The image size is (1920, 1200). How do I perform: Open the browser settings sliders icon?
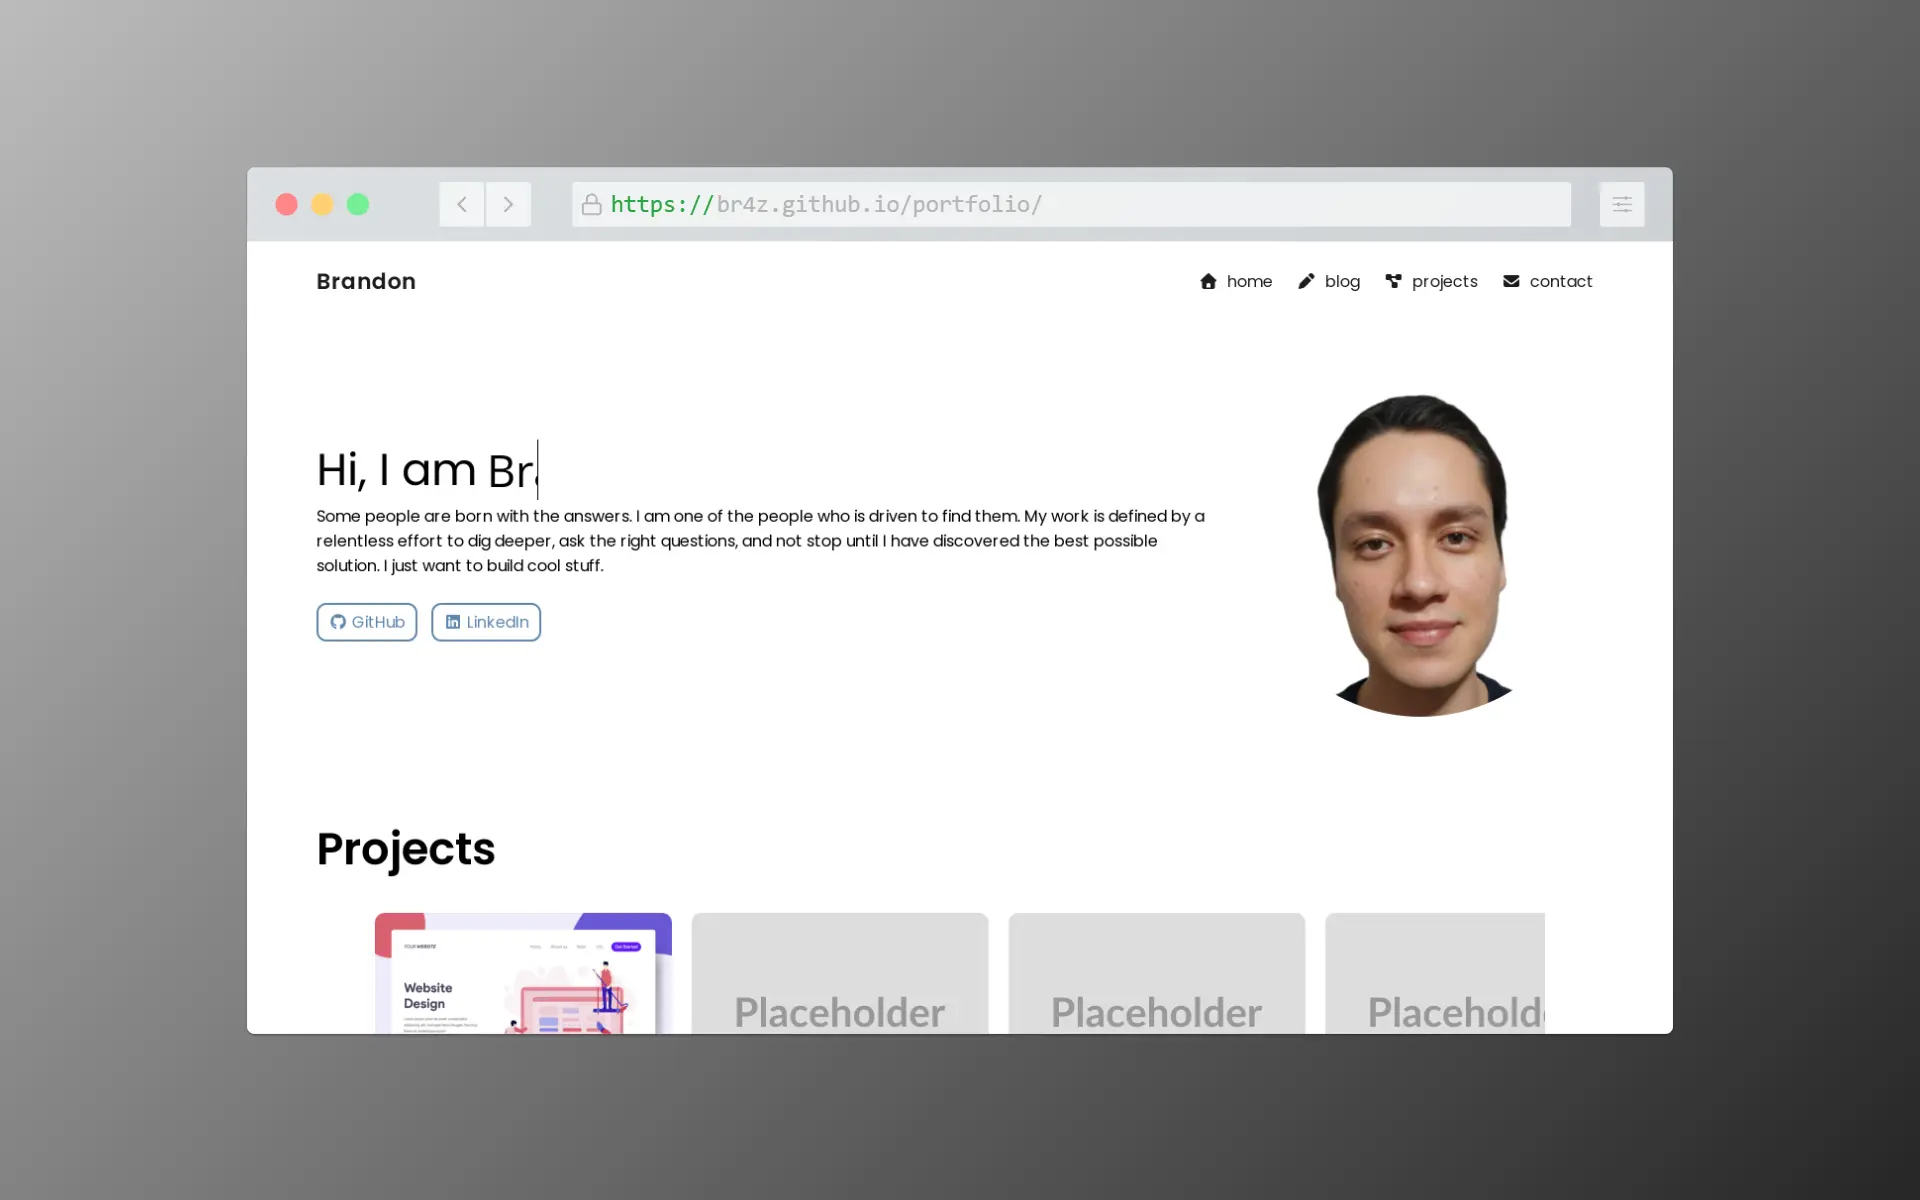pos(1621,204)
